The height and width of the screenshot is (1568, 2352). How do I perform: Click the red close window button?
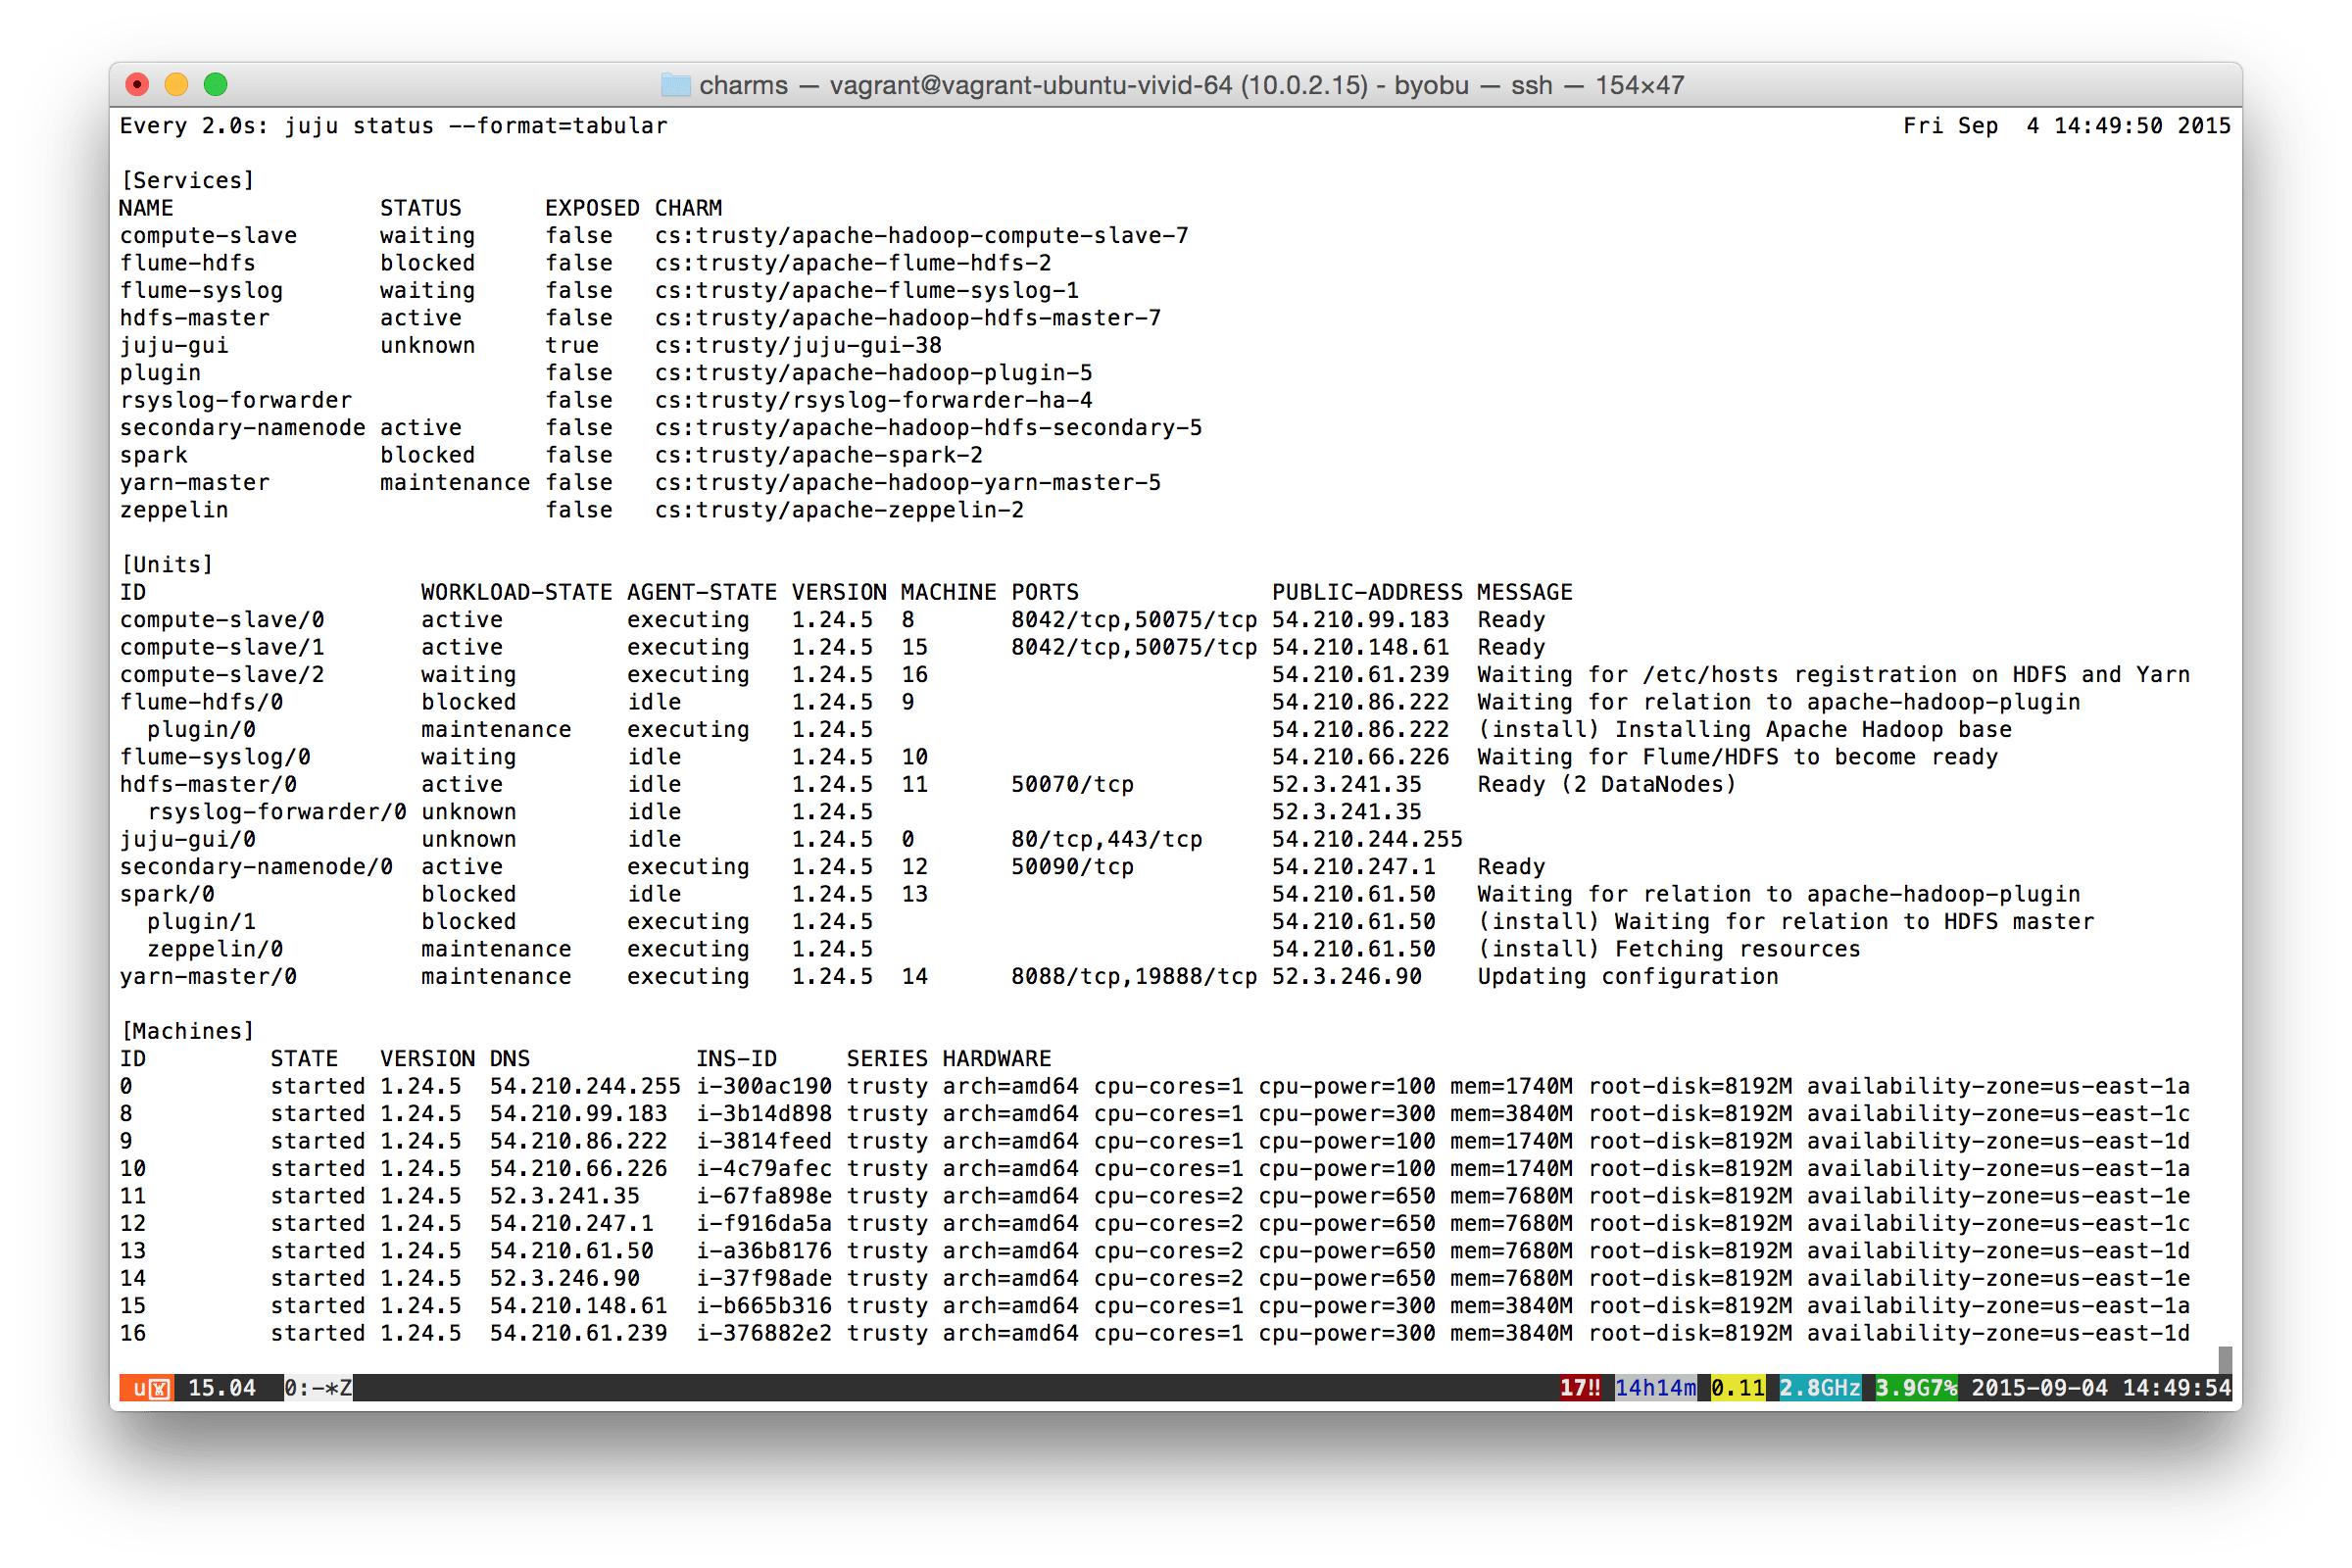137,85
